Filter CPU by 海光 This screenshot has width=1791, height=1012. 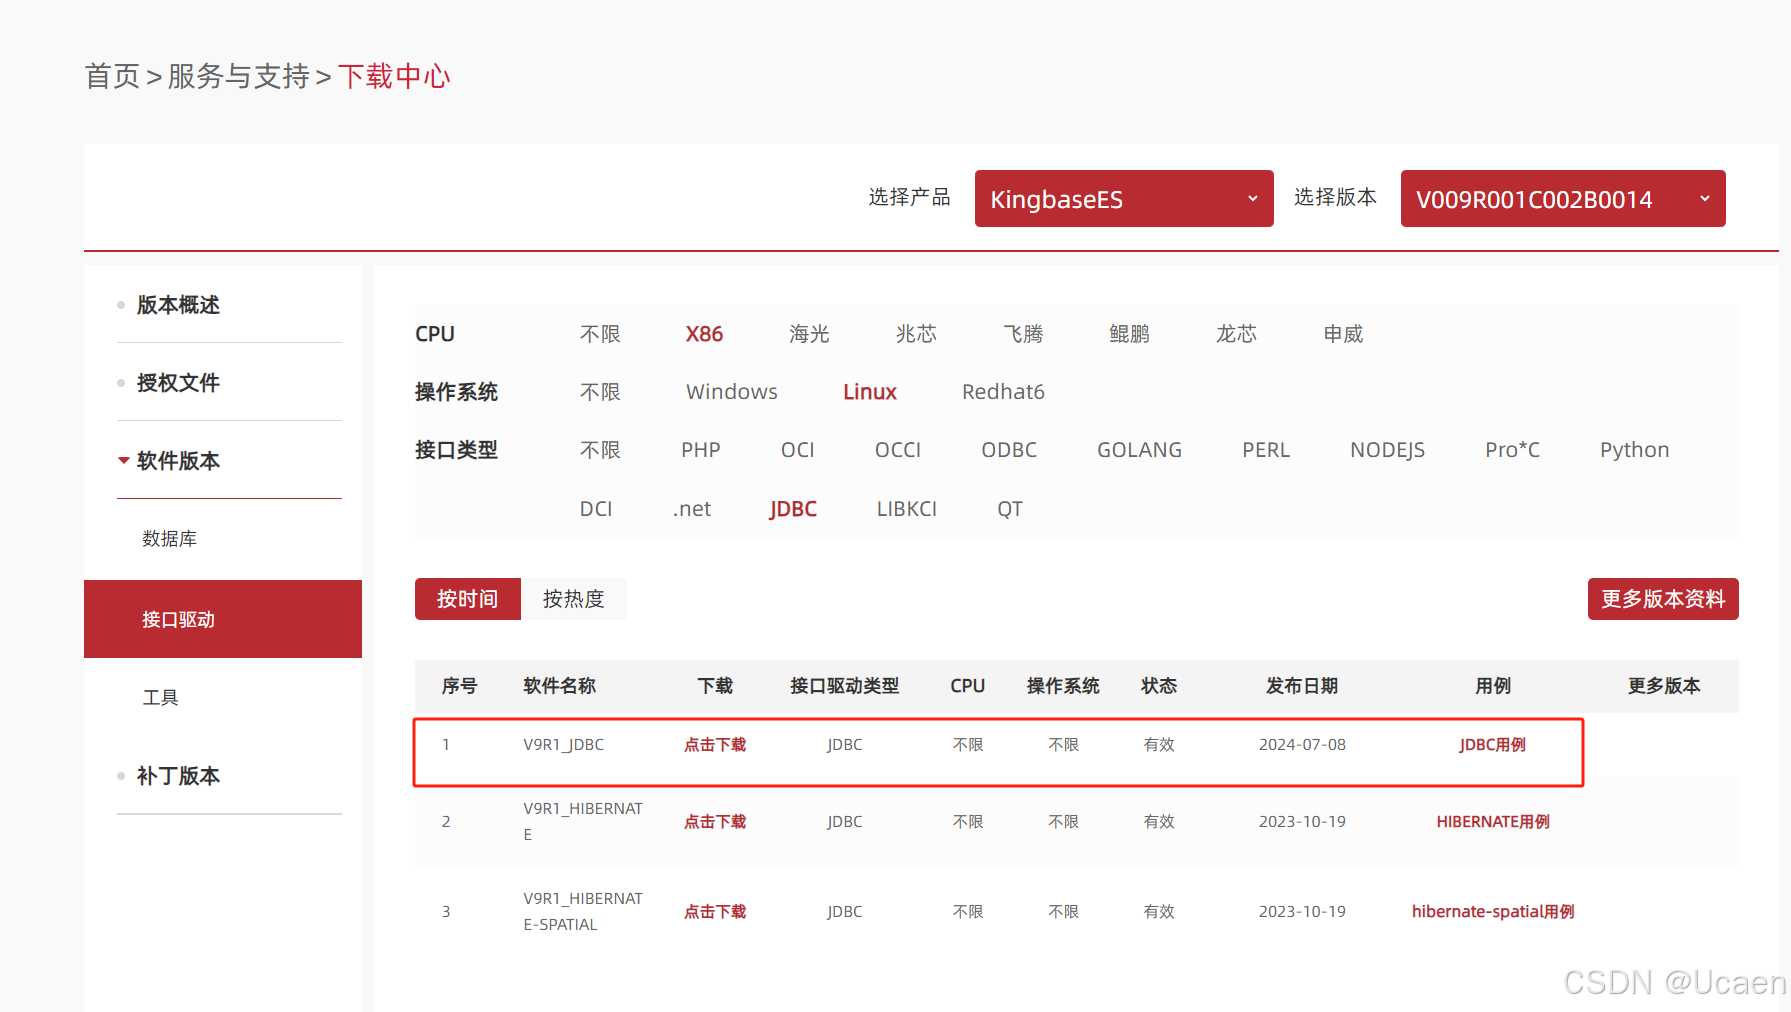tap(809, 334)
